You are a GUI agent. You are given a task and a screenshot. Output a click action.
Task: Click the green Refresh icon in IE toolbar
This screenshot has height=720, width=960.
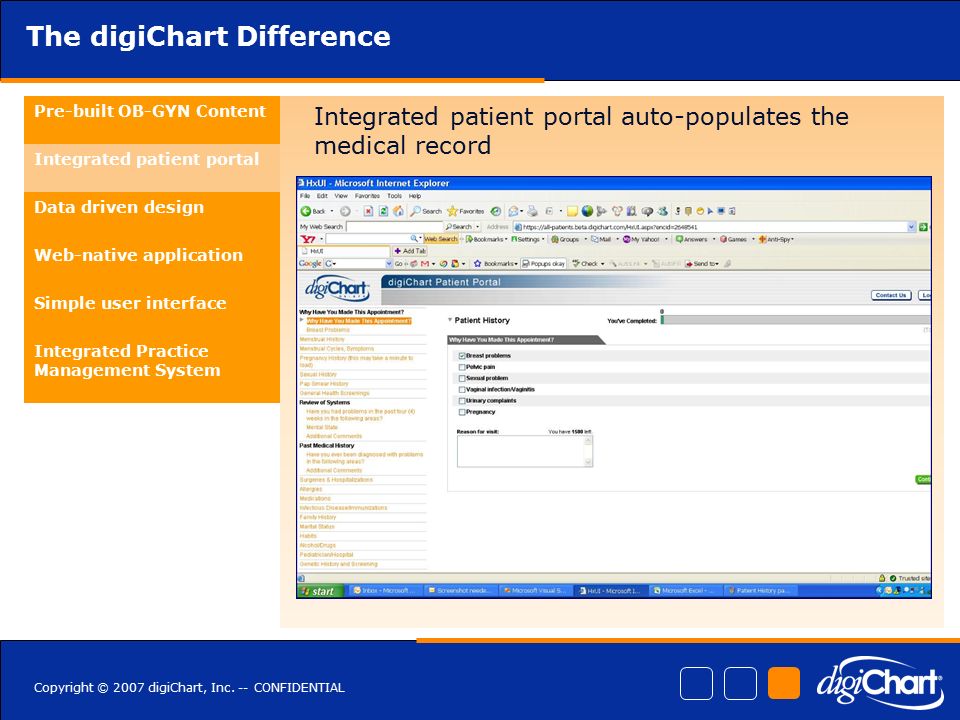click(x=383, y=211)
